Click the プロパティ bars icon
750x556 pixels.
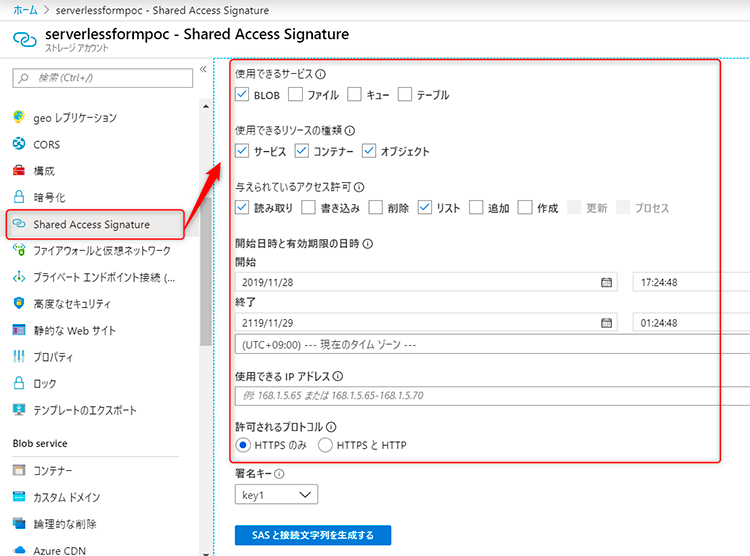coord(19,356)
